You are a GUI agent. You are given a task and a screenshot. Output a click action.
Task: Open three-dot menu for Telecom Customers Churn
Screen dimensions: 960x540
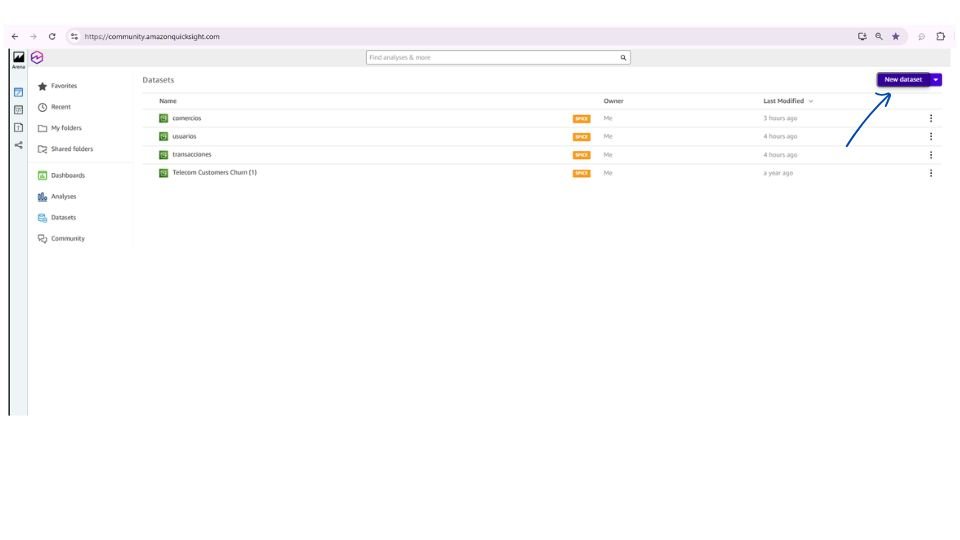(x=931, y=173)
